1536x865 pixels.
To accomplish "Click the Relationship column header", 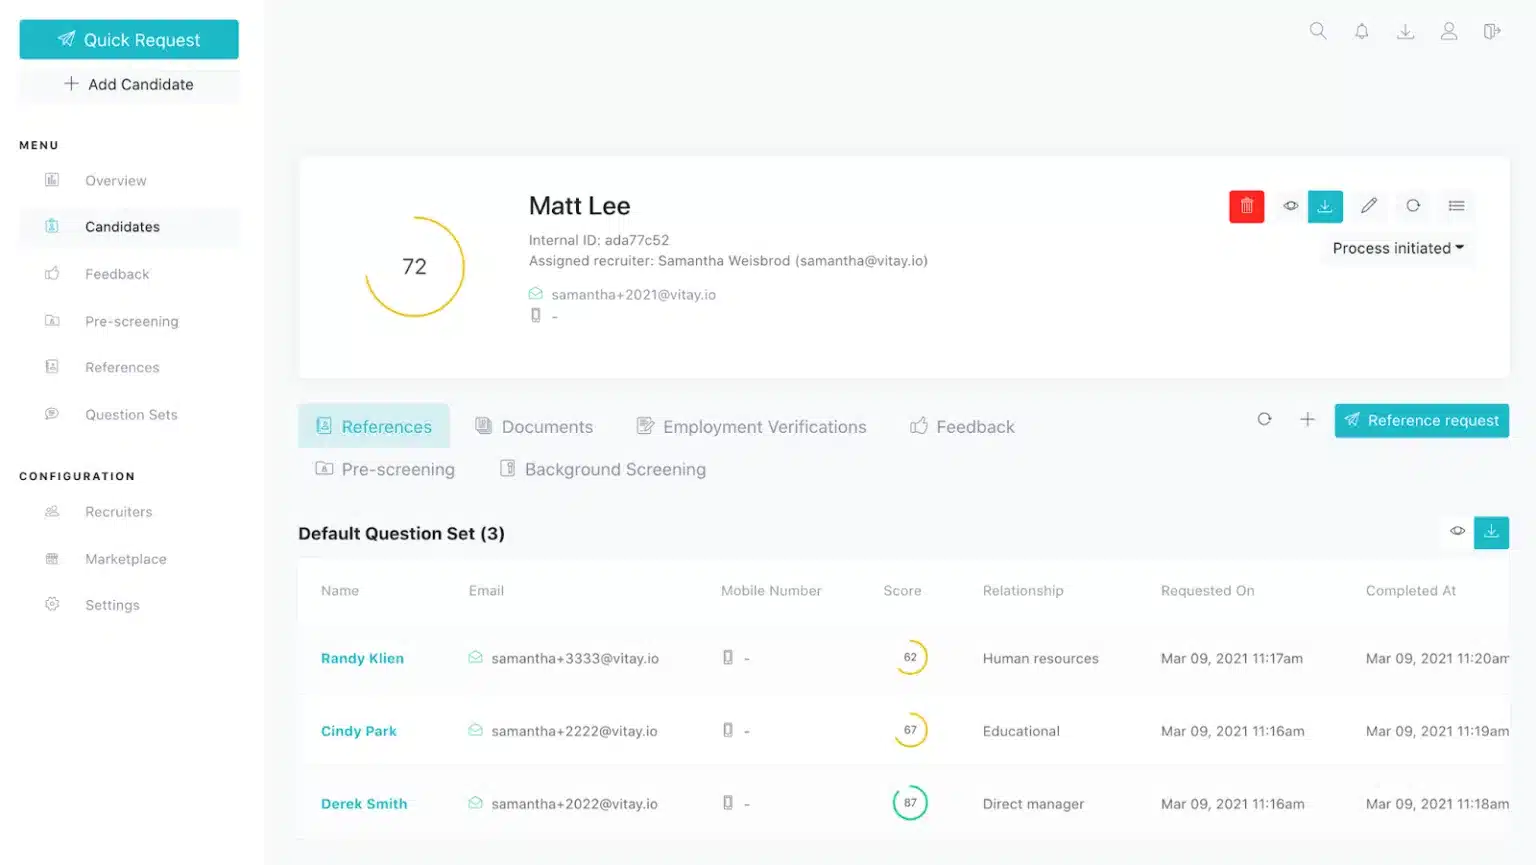I will click(x=1023, y=591).
